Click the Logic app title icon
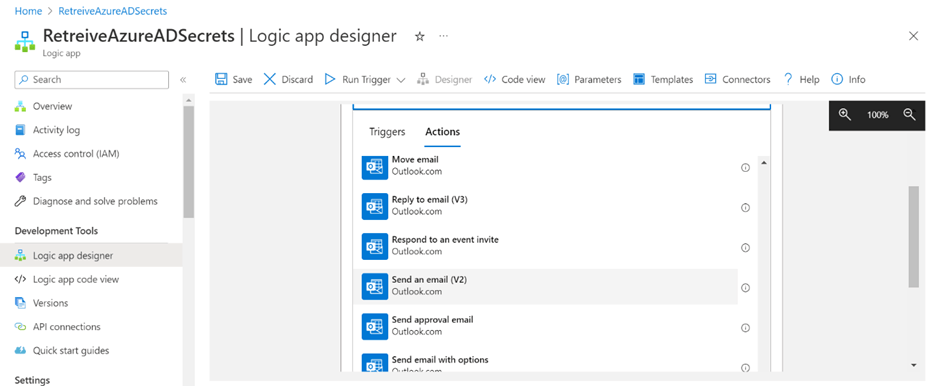This screenshot has height=386, width=940. pos(25,41)
